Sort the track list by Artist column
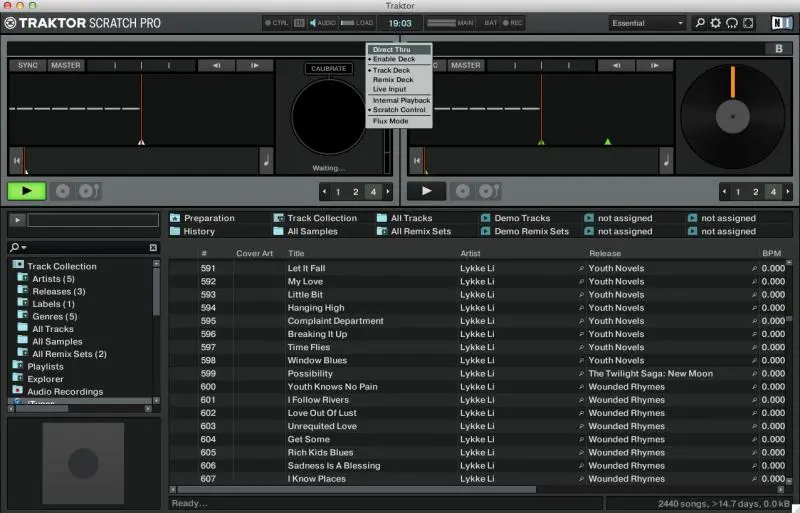 point(470,253)
